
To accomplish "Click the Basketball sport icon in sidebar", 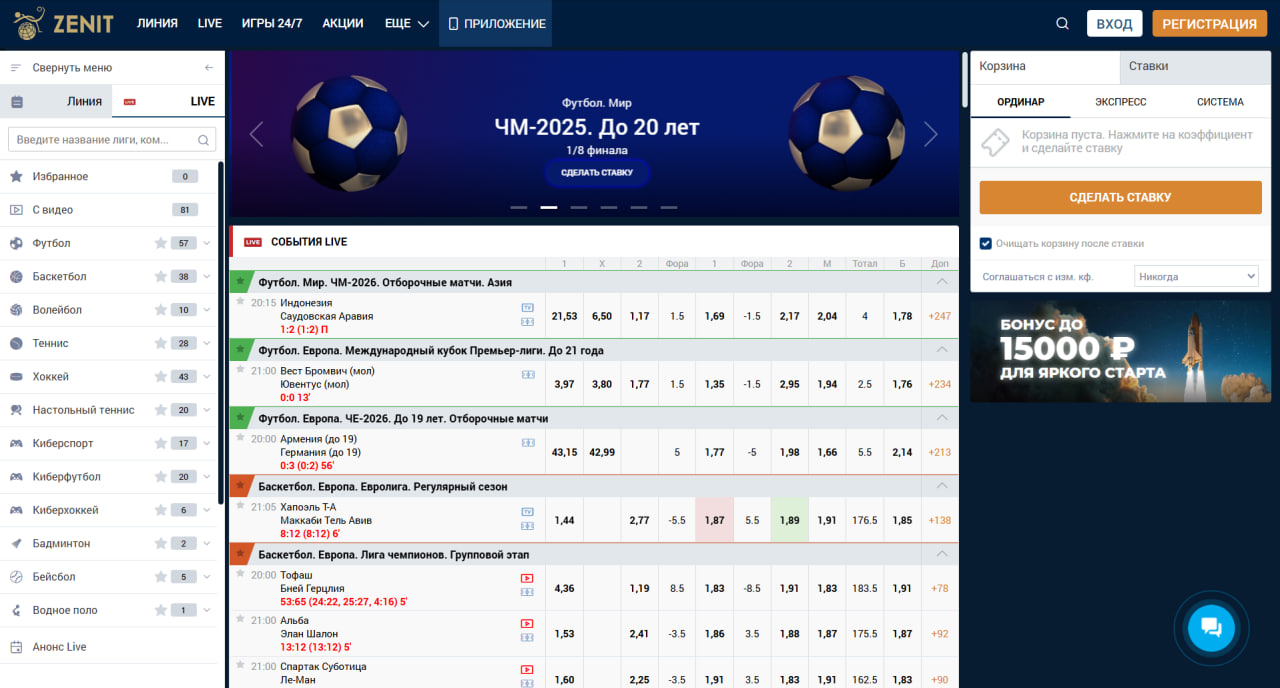I will point(16,277).
